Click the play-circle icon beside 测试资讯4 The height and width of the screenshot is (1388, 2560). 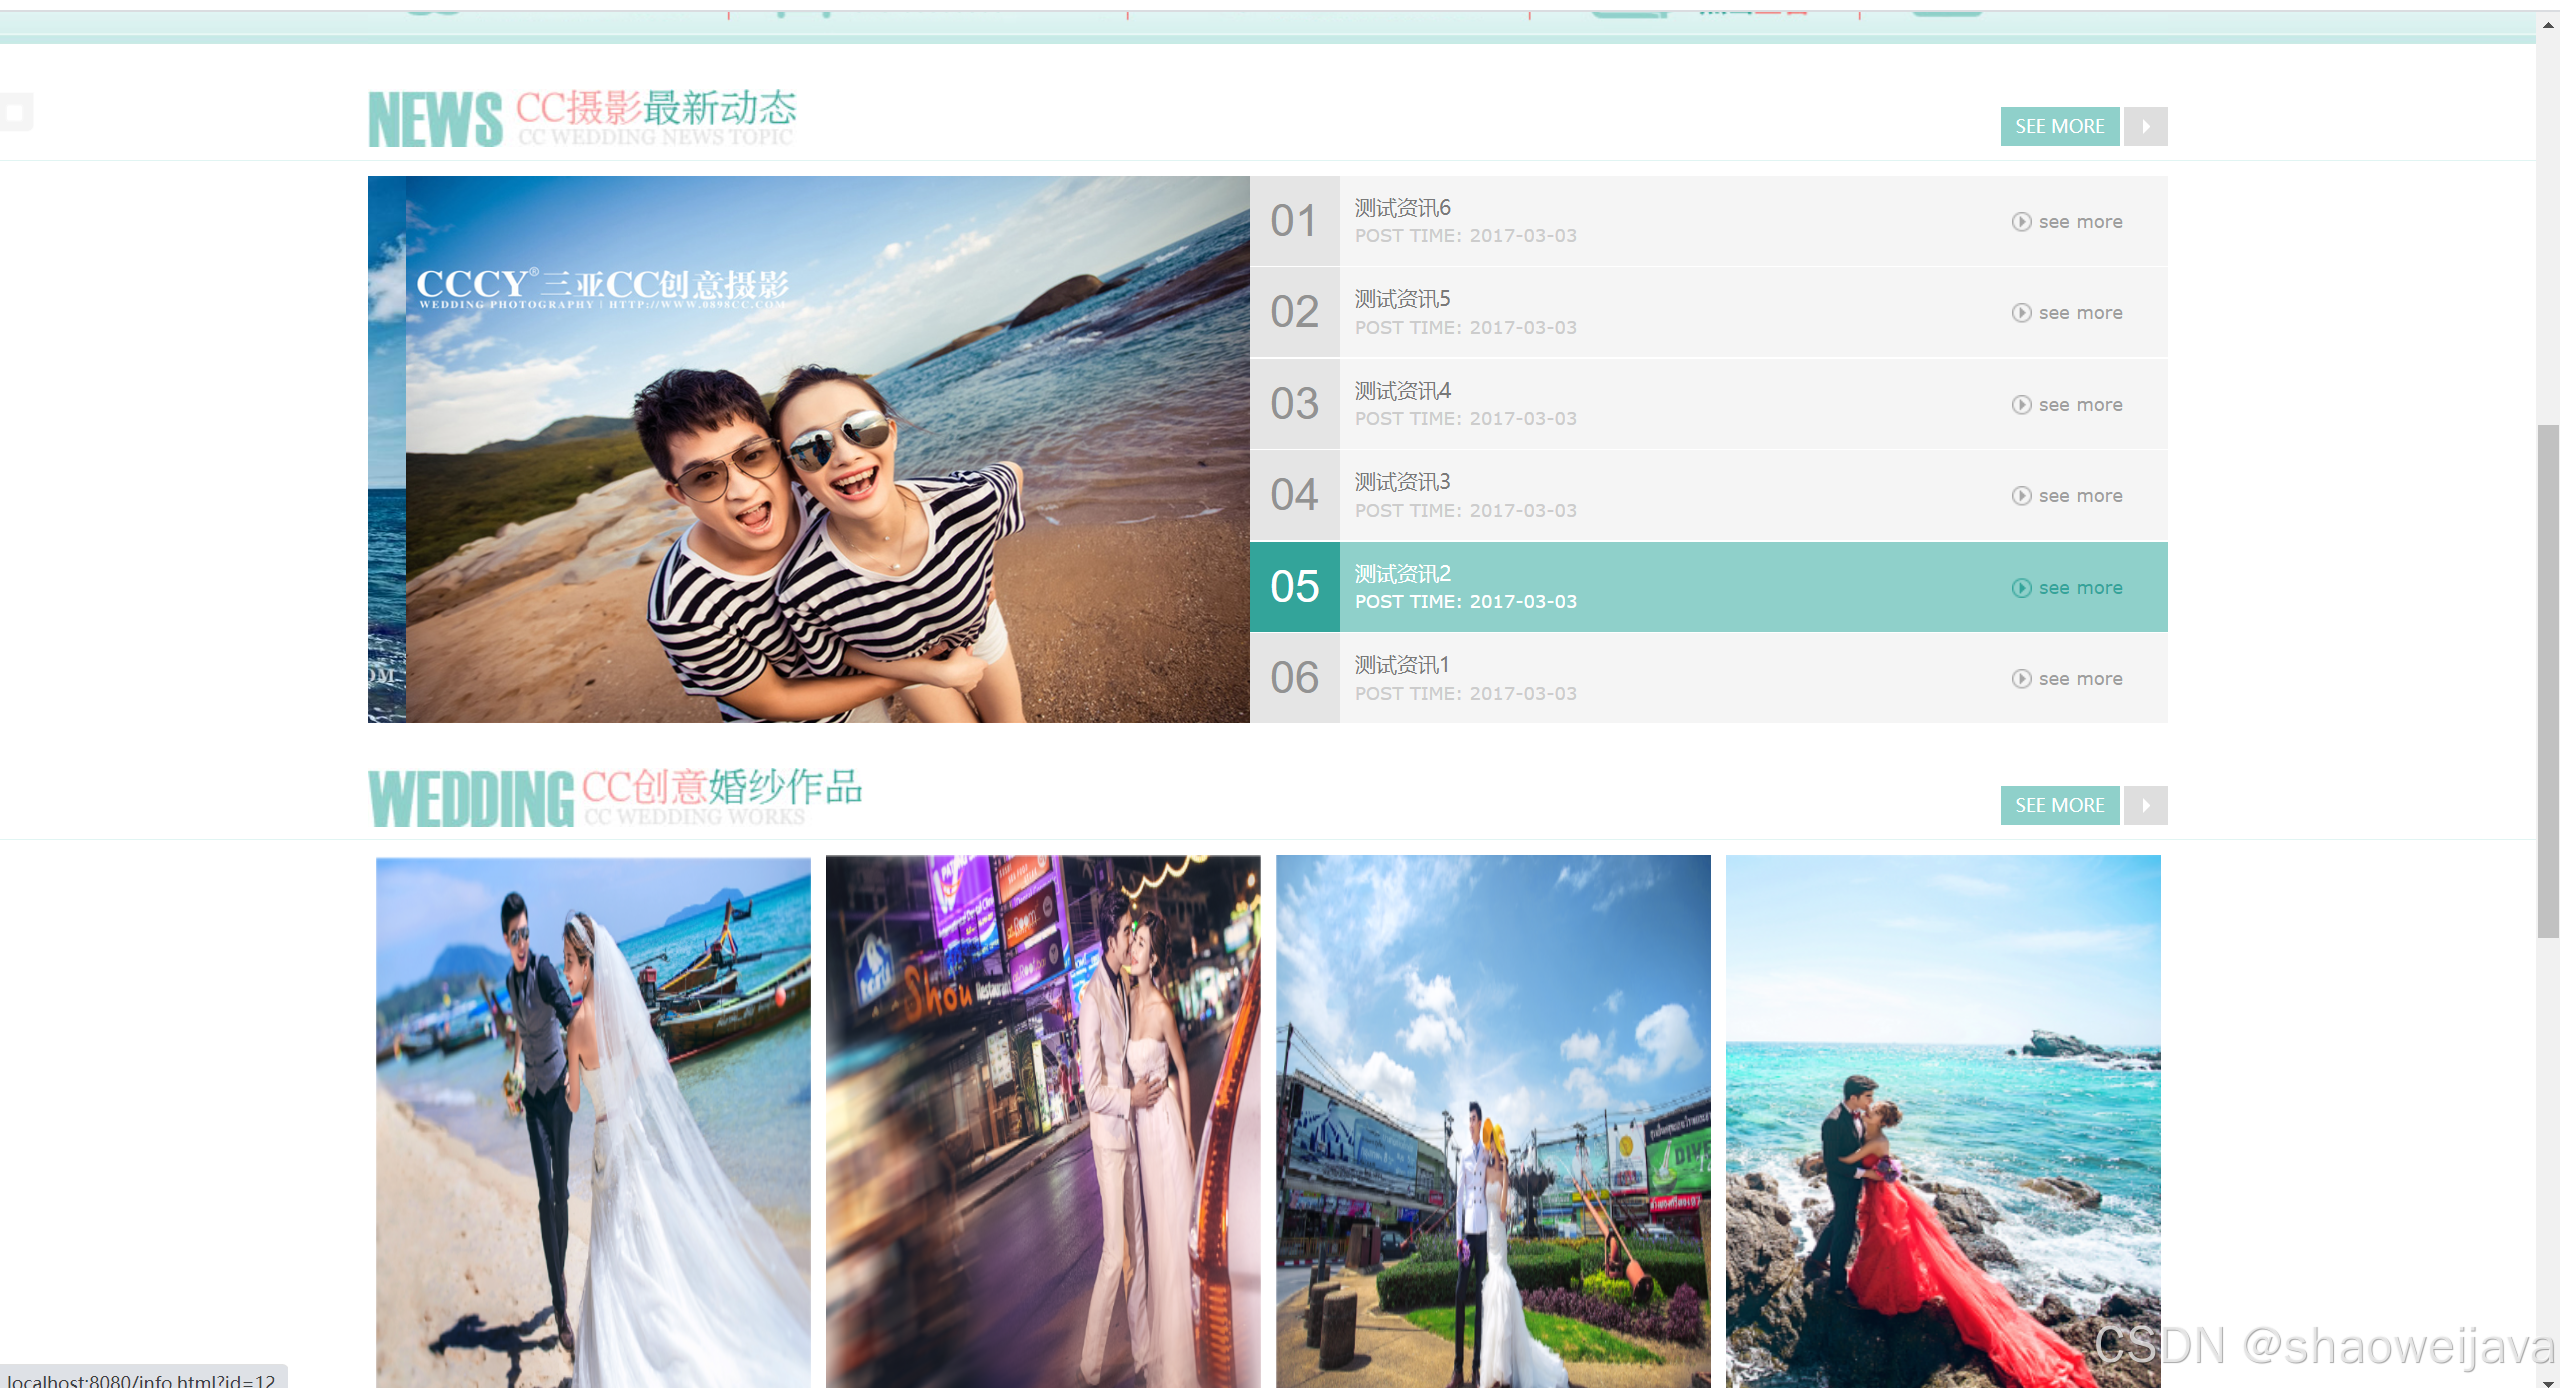point(2021,405)
